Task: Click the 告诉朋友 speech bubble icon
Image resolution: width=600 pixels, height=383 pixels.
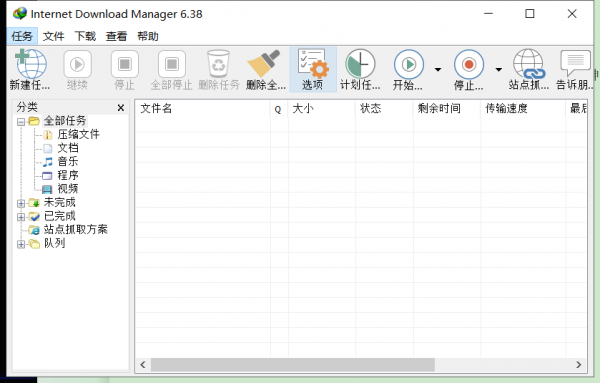Action: (575, 63)
